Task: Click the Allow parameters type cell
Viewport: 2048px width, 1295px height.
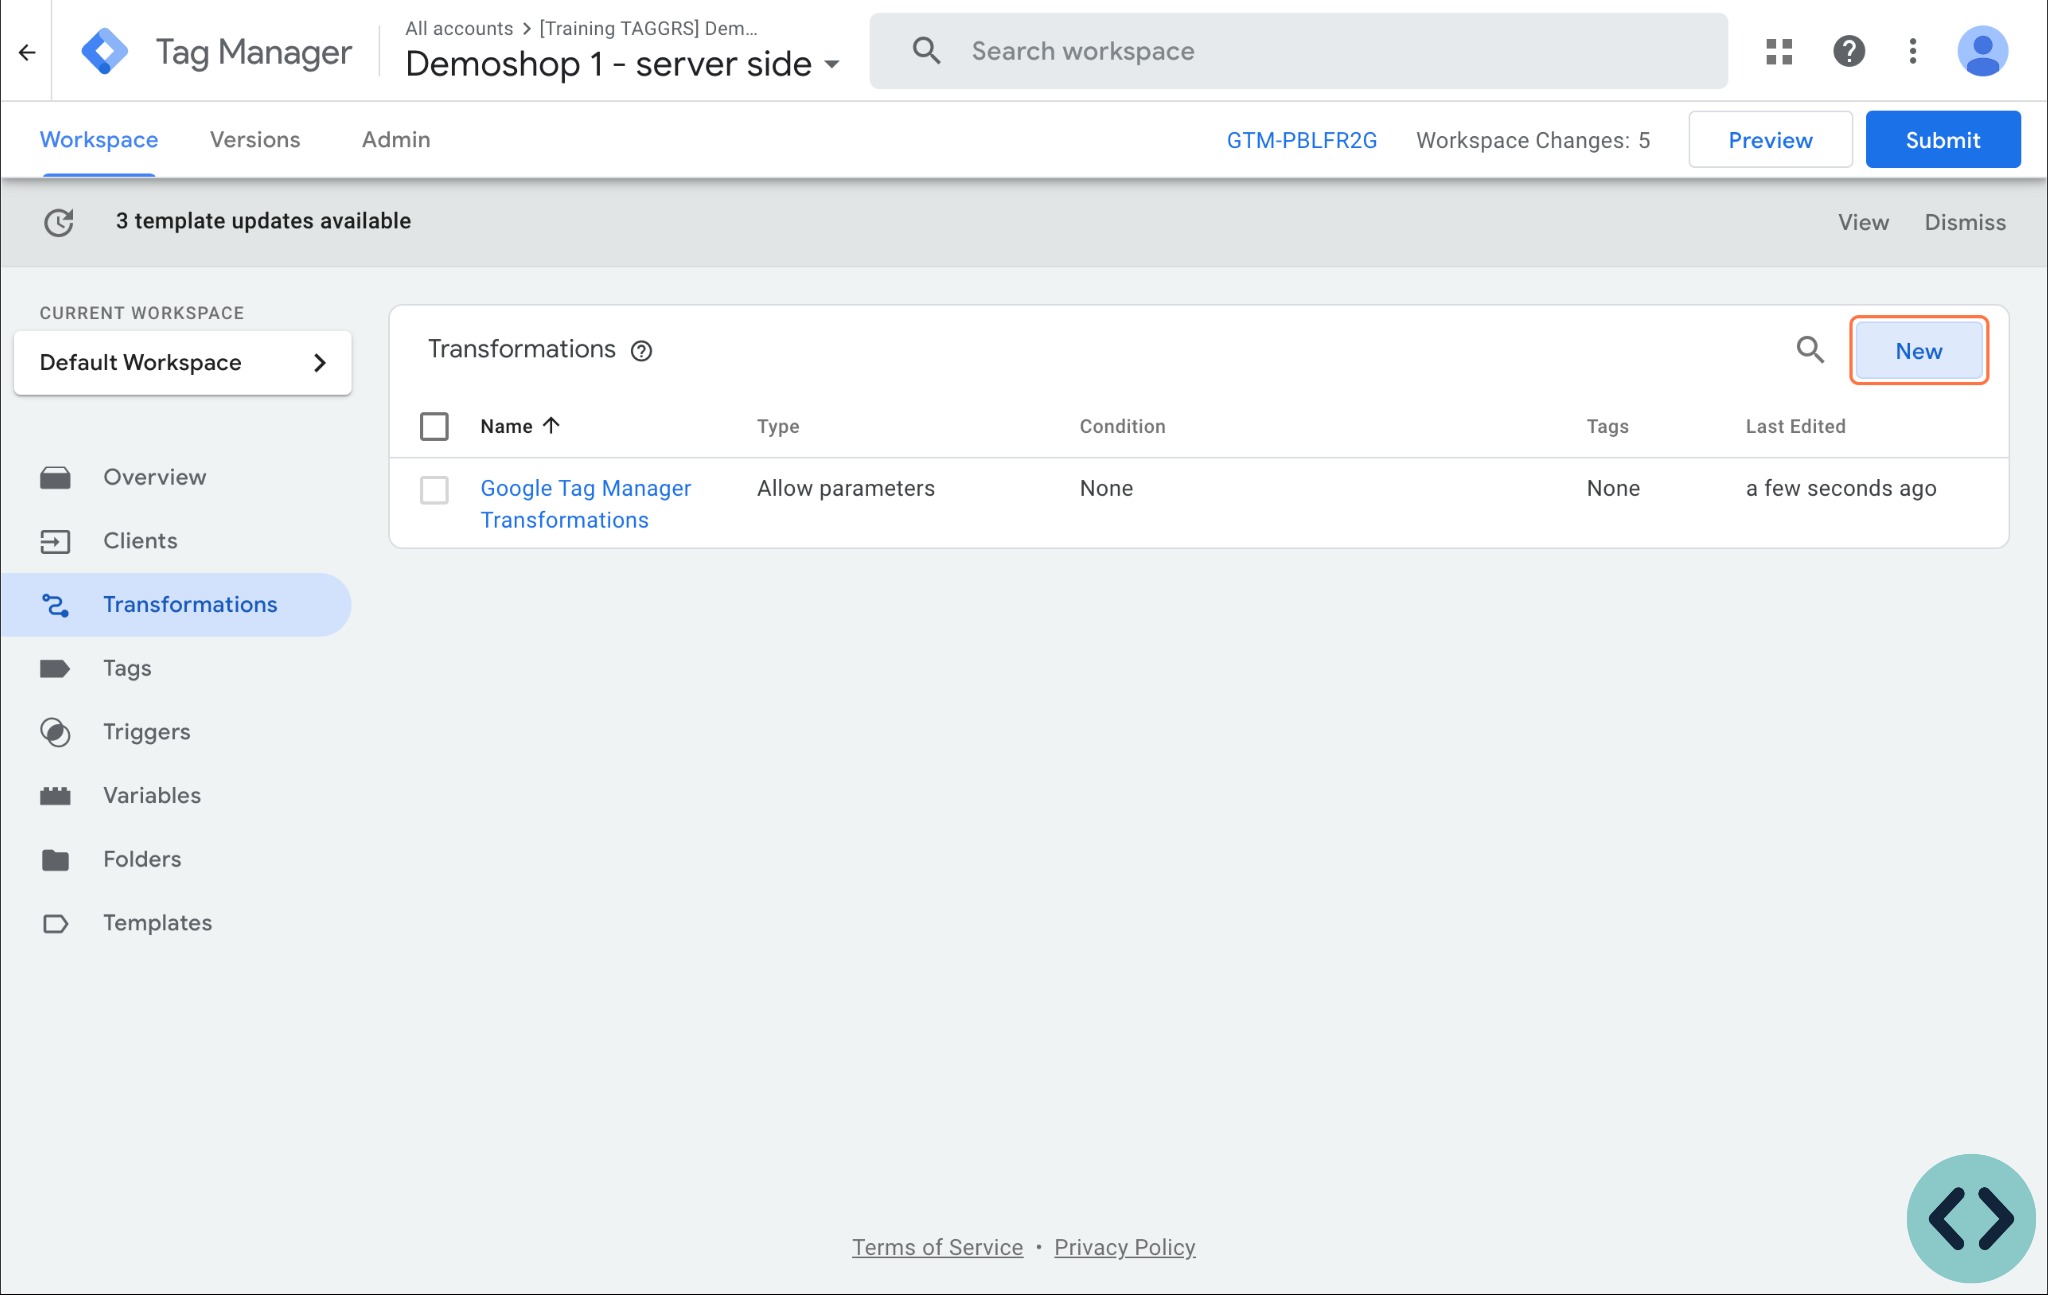Action: pyautogui.click(x=846, y=489)
